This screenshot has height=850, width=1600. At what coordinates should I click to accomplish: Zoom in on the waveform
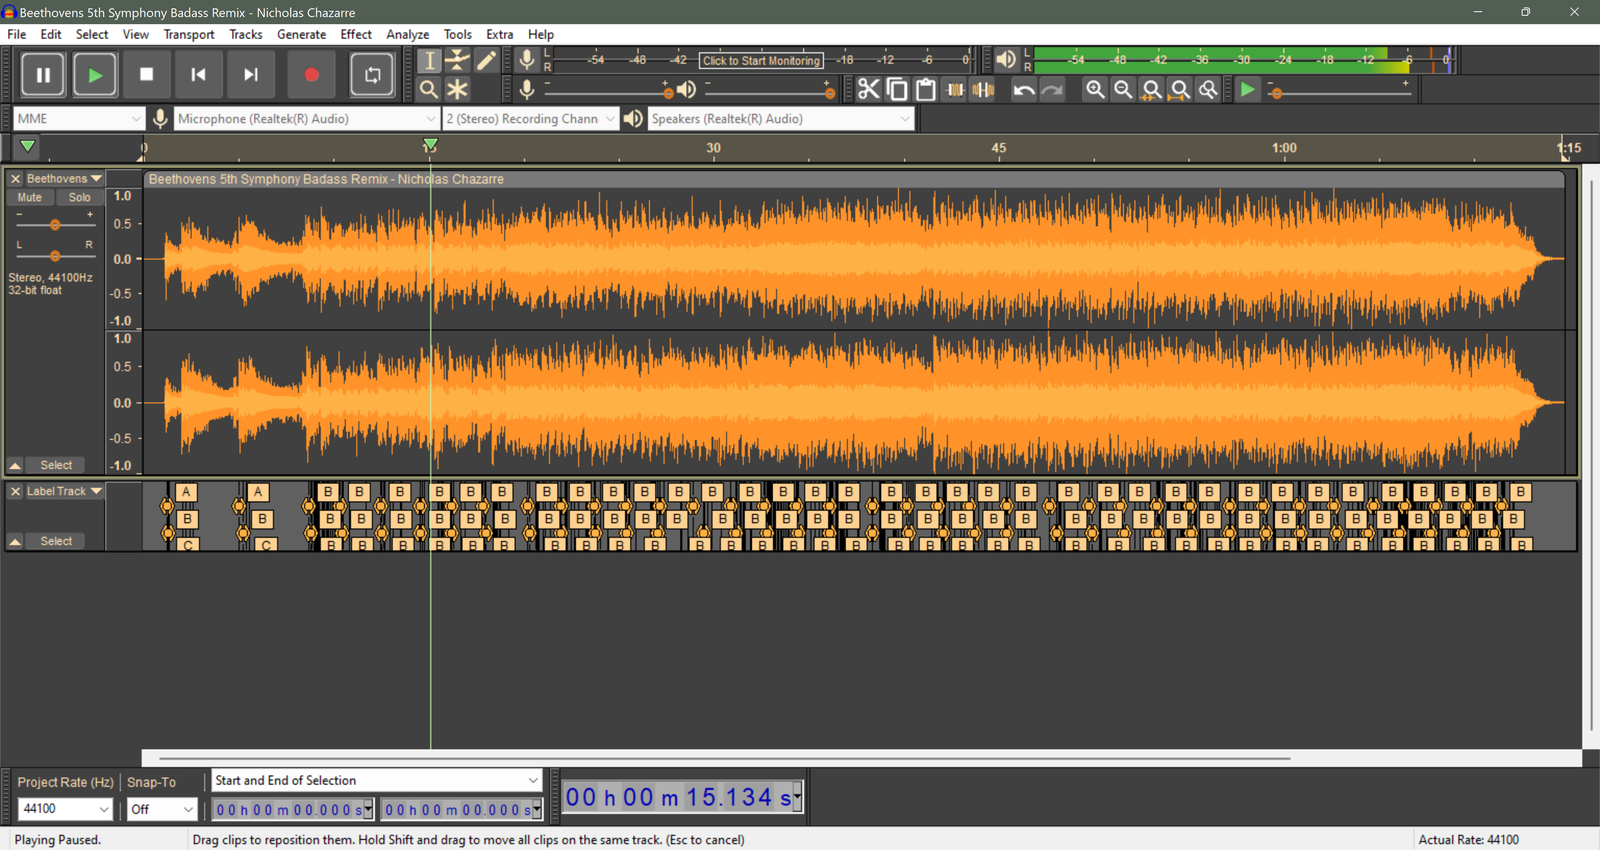tap(1095, 90)
